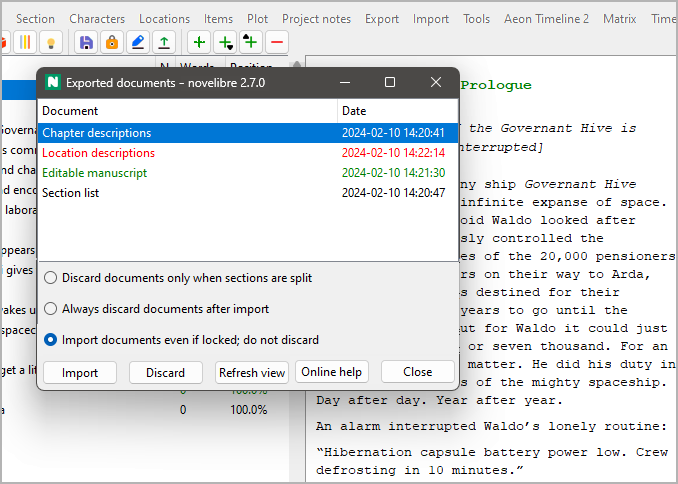Screen dimensions: 678x484
Task: Click the green up-arrow Update icon
Action: pos(164,42)
